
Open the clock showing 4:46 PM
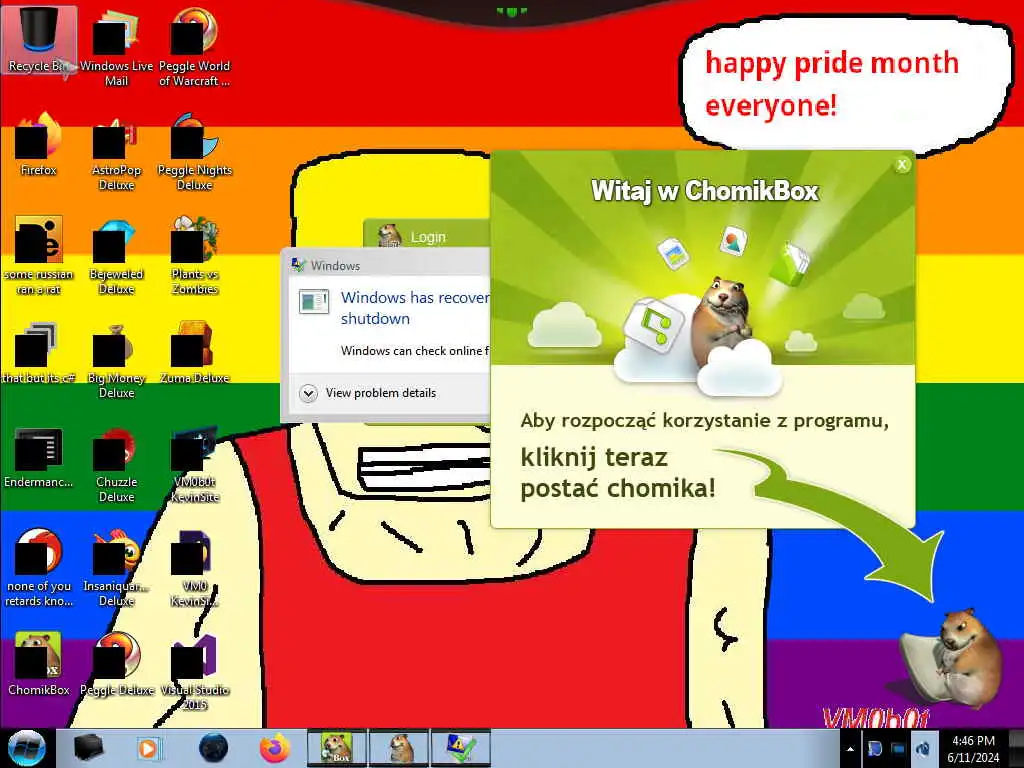pos(973,749)
